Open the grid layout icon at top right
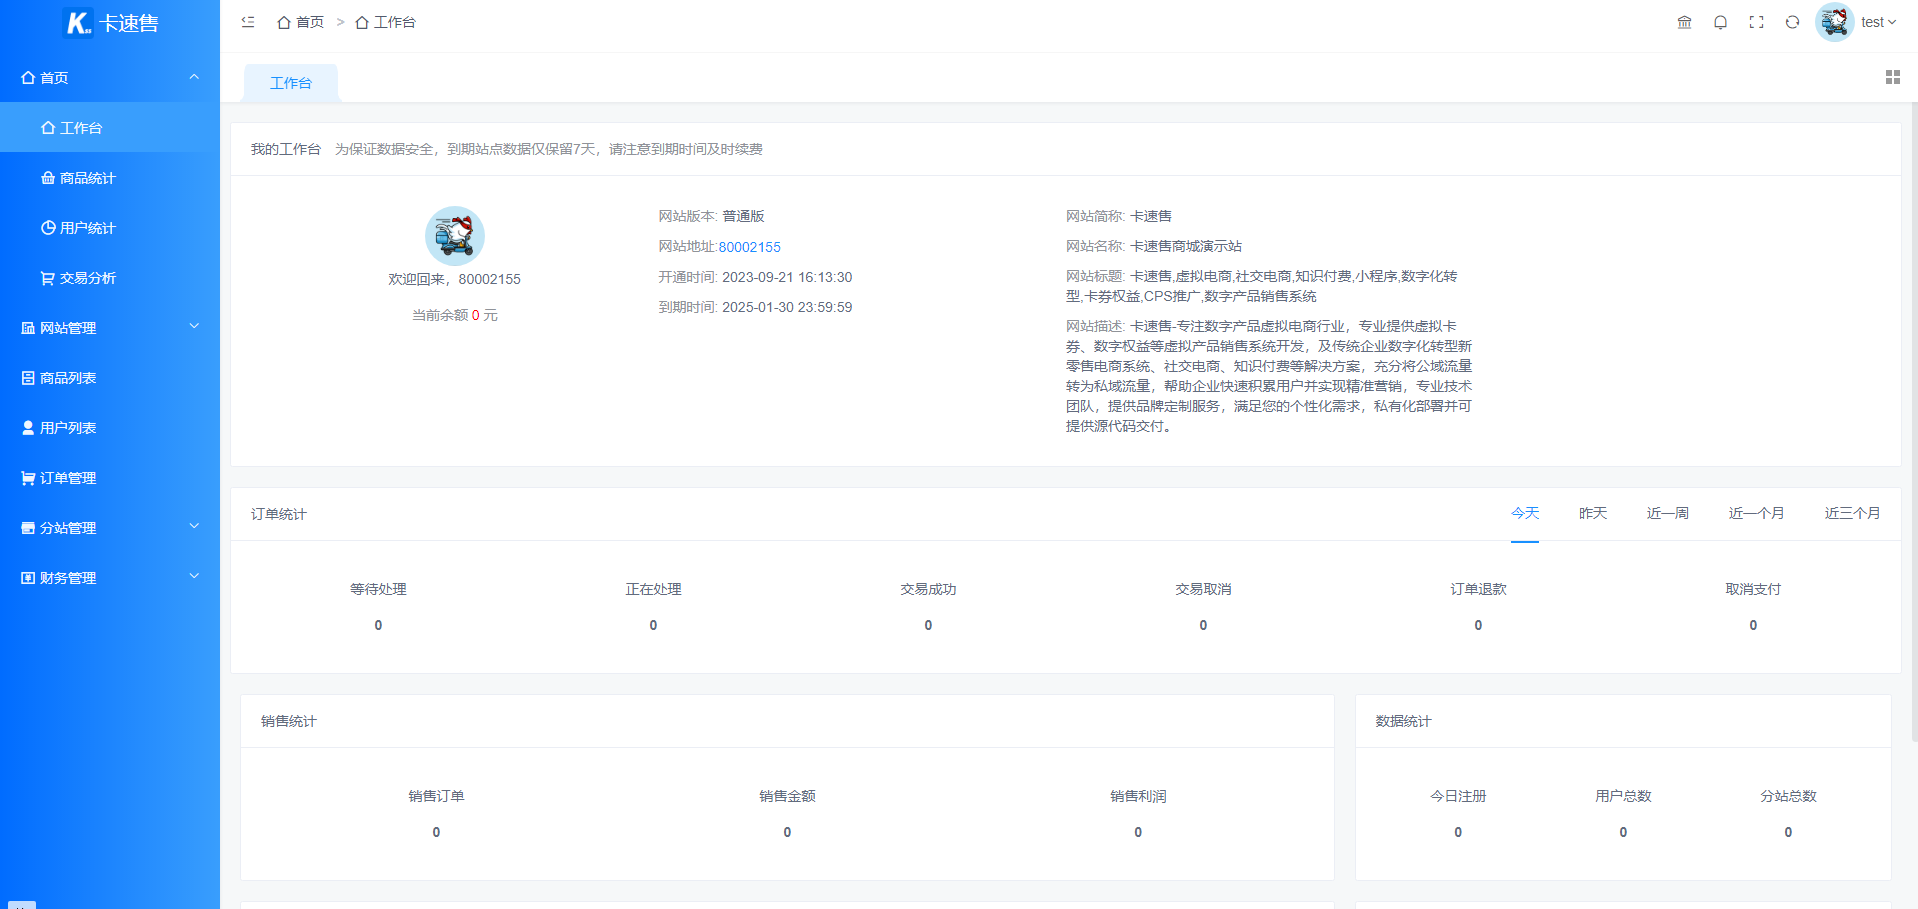This screenshot has width=1918, height=909. coord(1892,77)
